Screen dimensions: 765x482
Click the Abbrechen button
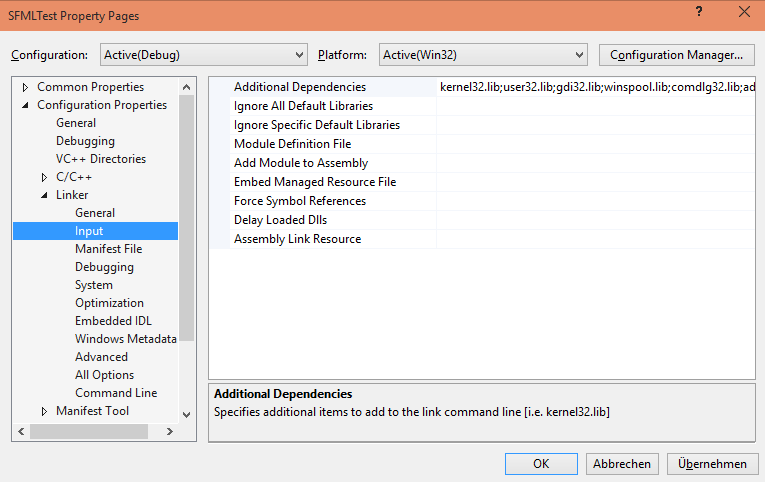coord(622,463)
